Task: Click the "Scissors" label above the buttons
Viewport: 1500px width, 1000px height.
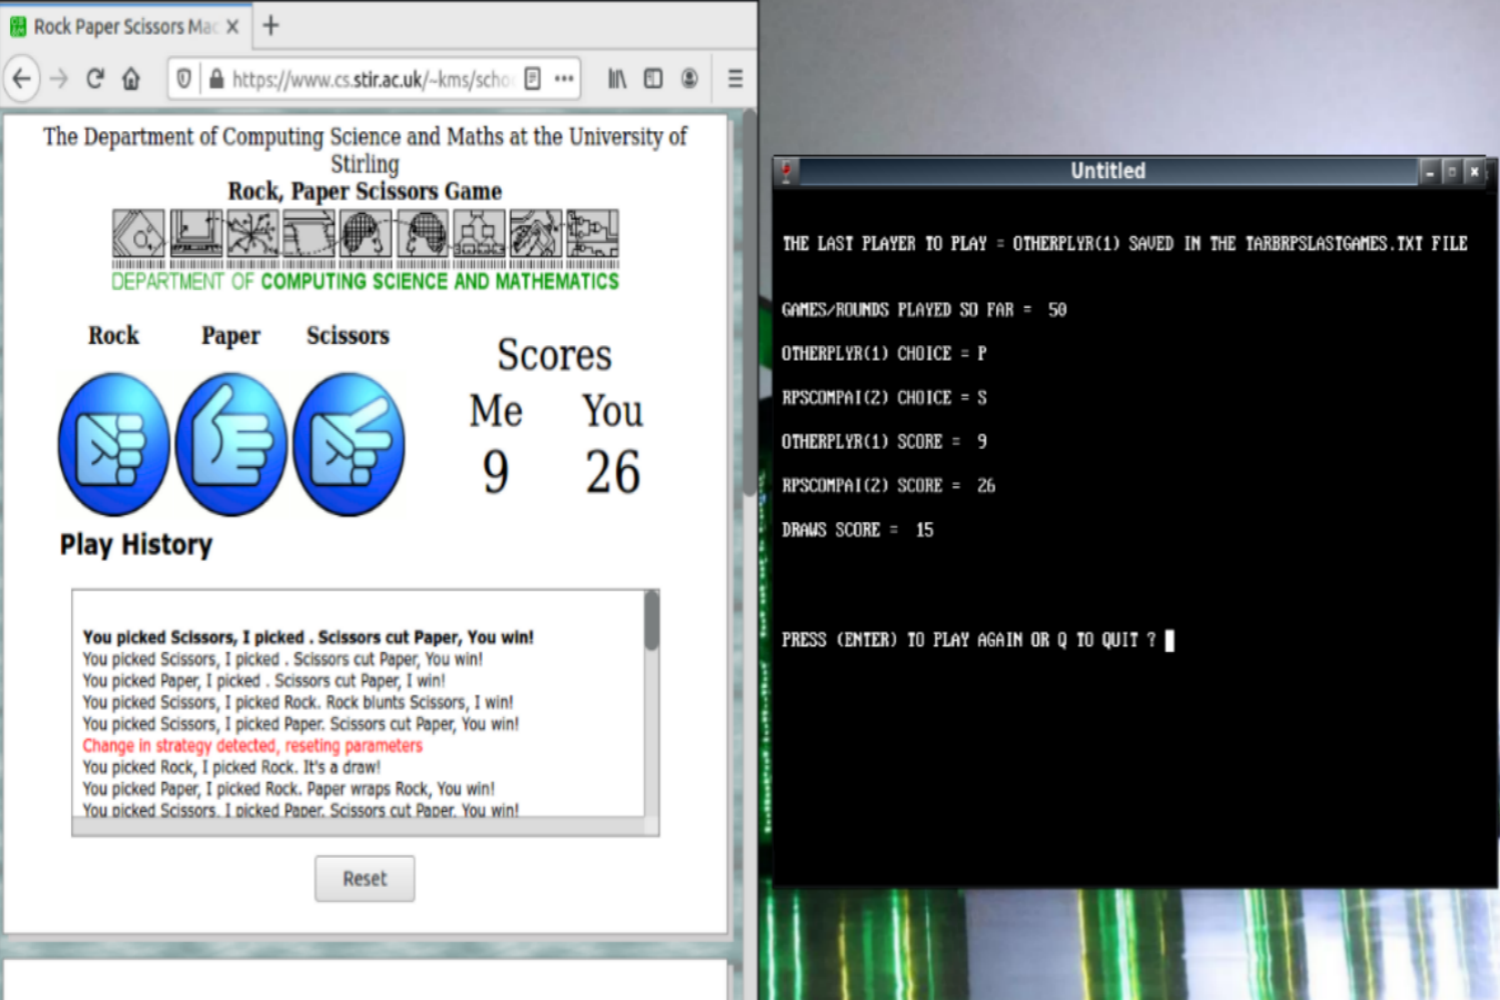Action: click(x=348, y=336)
